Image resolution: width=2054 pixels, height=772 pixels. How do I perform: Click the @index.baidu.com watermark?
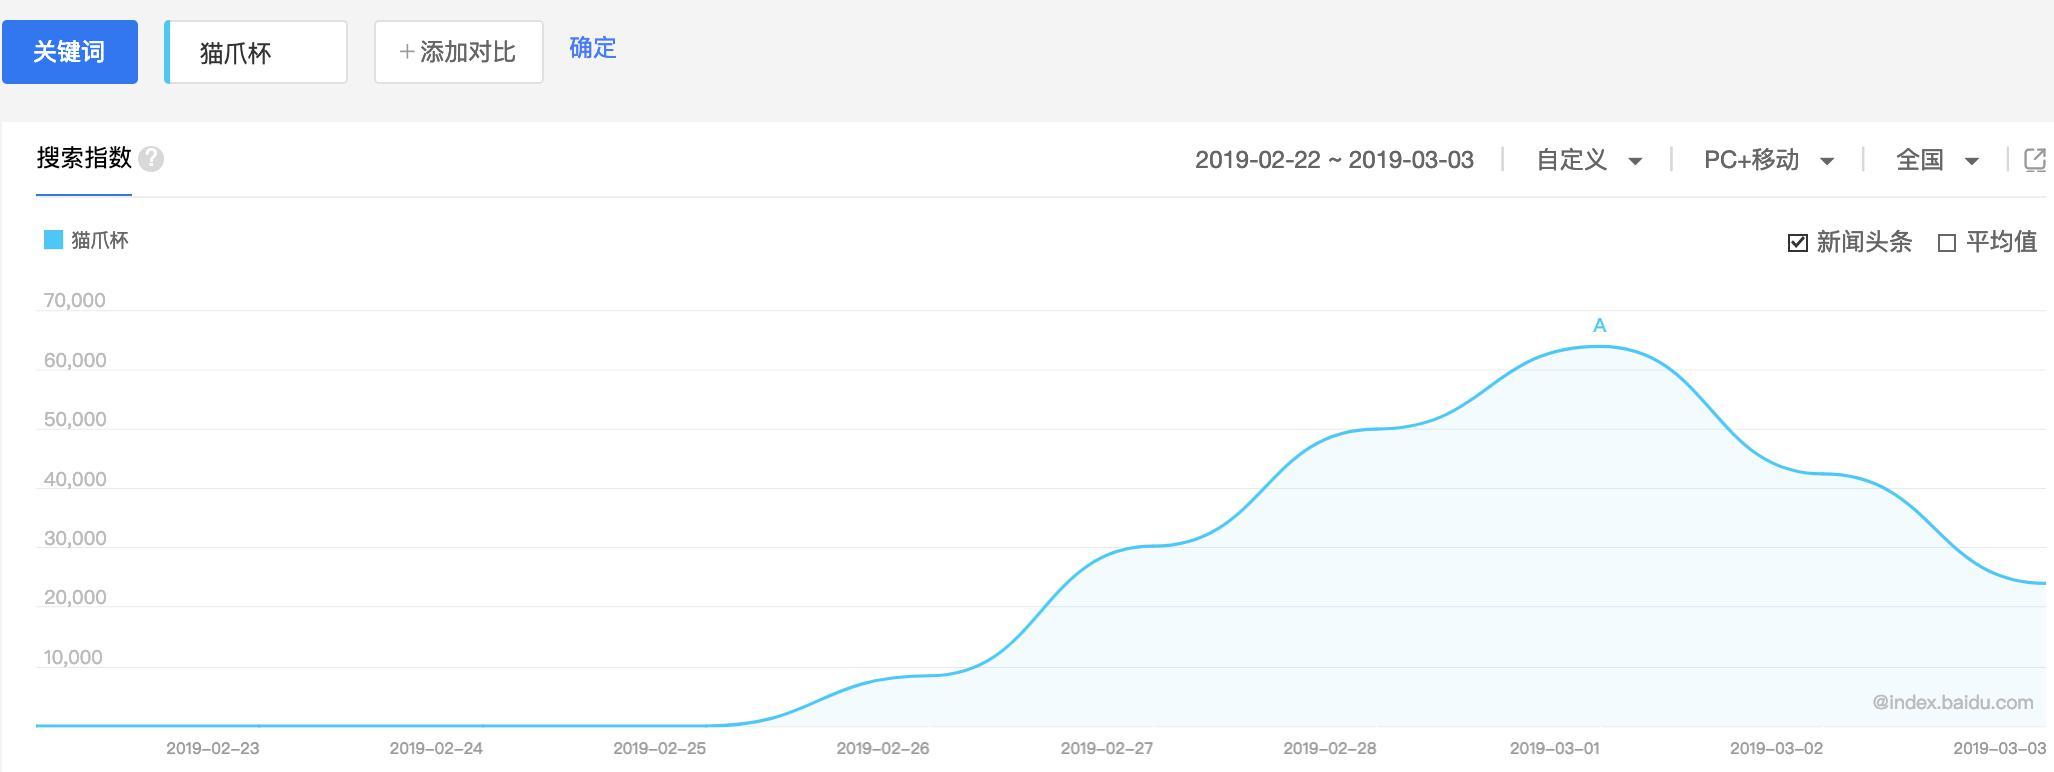click(x=1952, y=702)
